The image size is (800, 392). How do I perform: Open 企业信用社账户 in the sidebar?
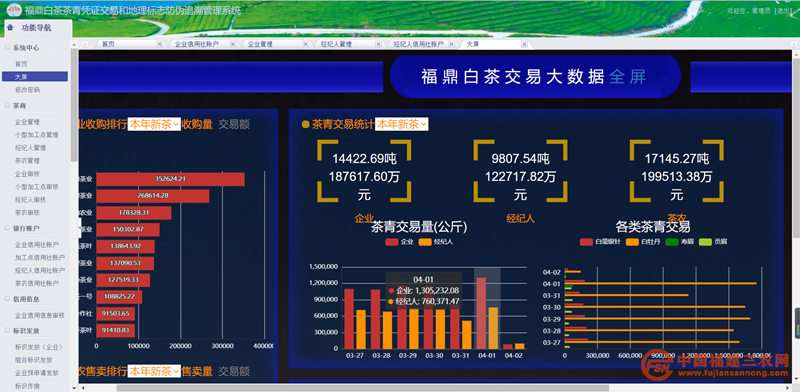click(x=37, y=244)
